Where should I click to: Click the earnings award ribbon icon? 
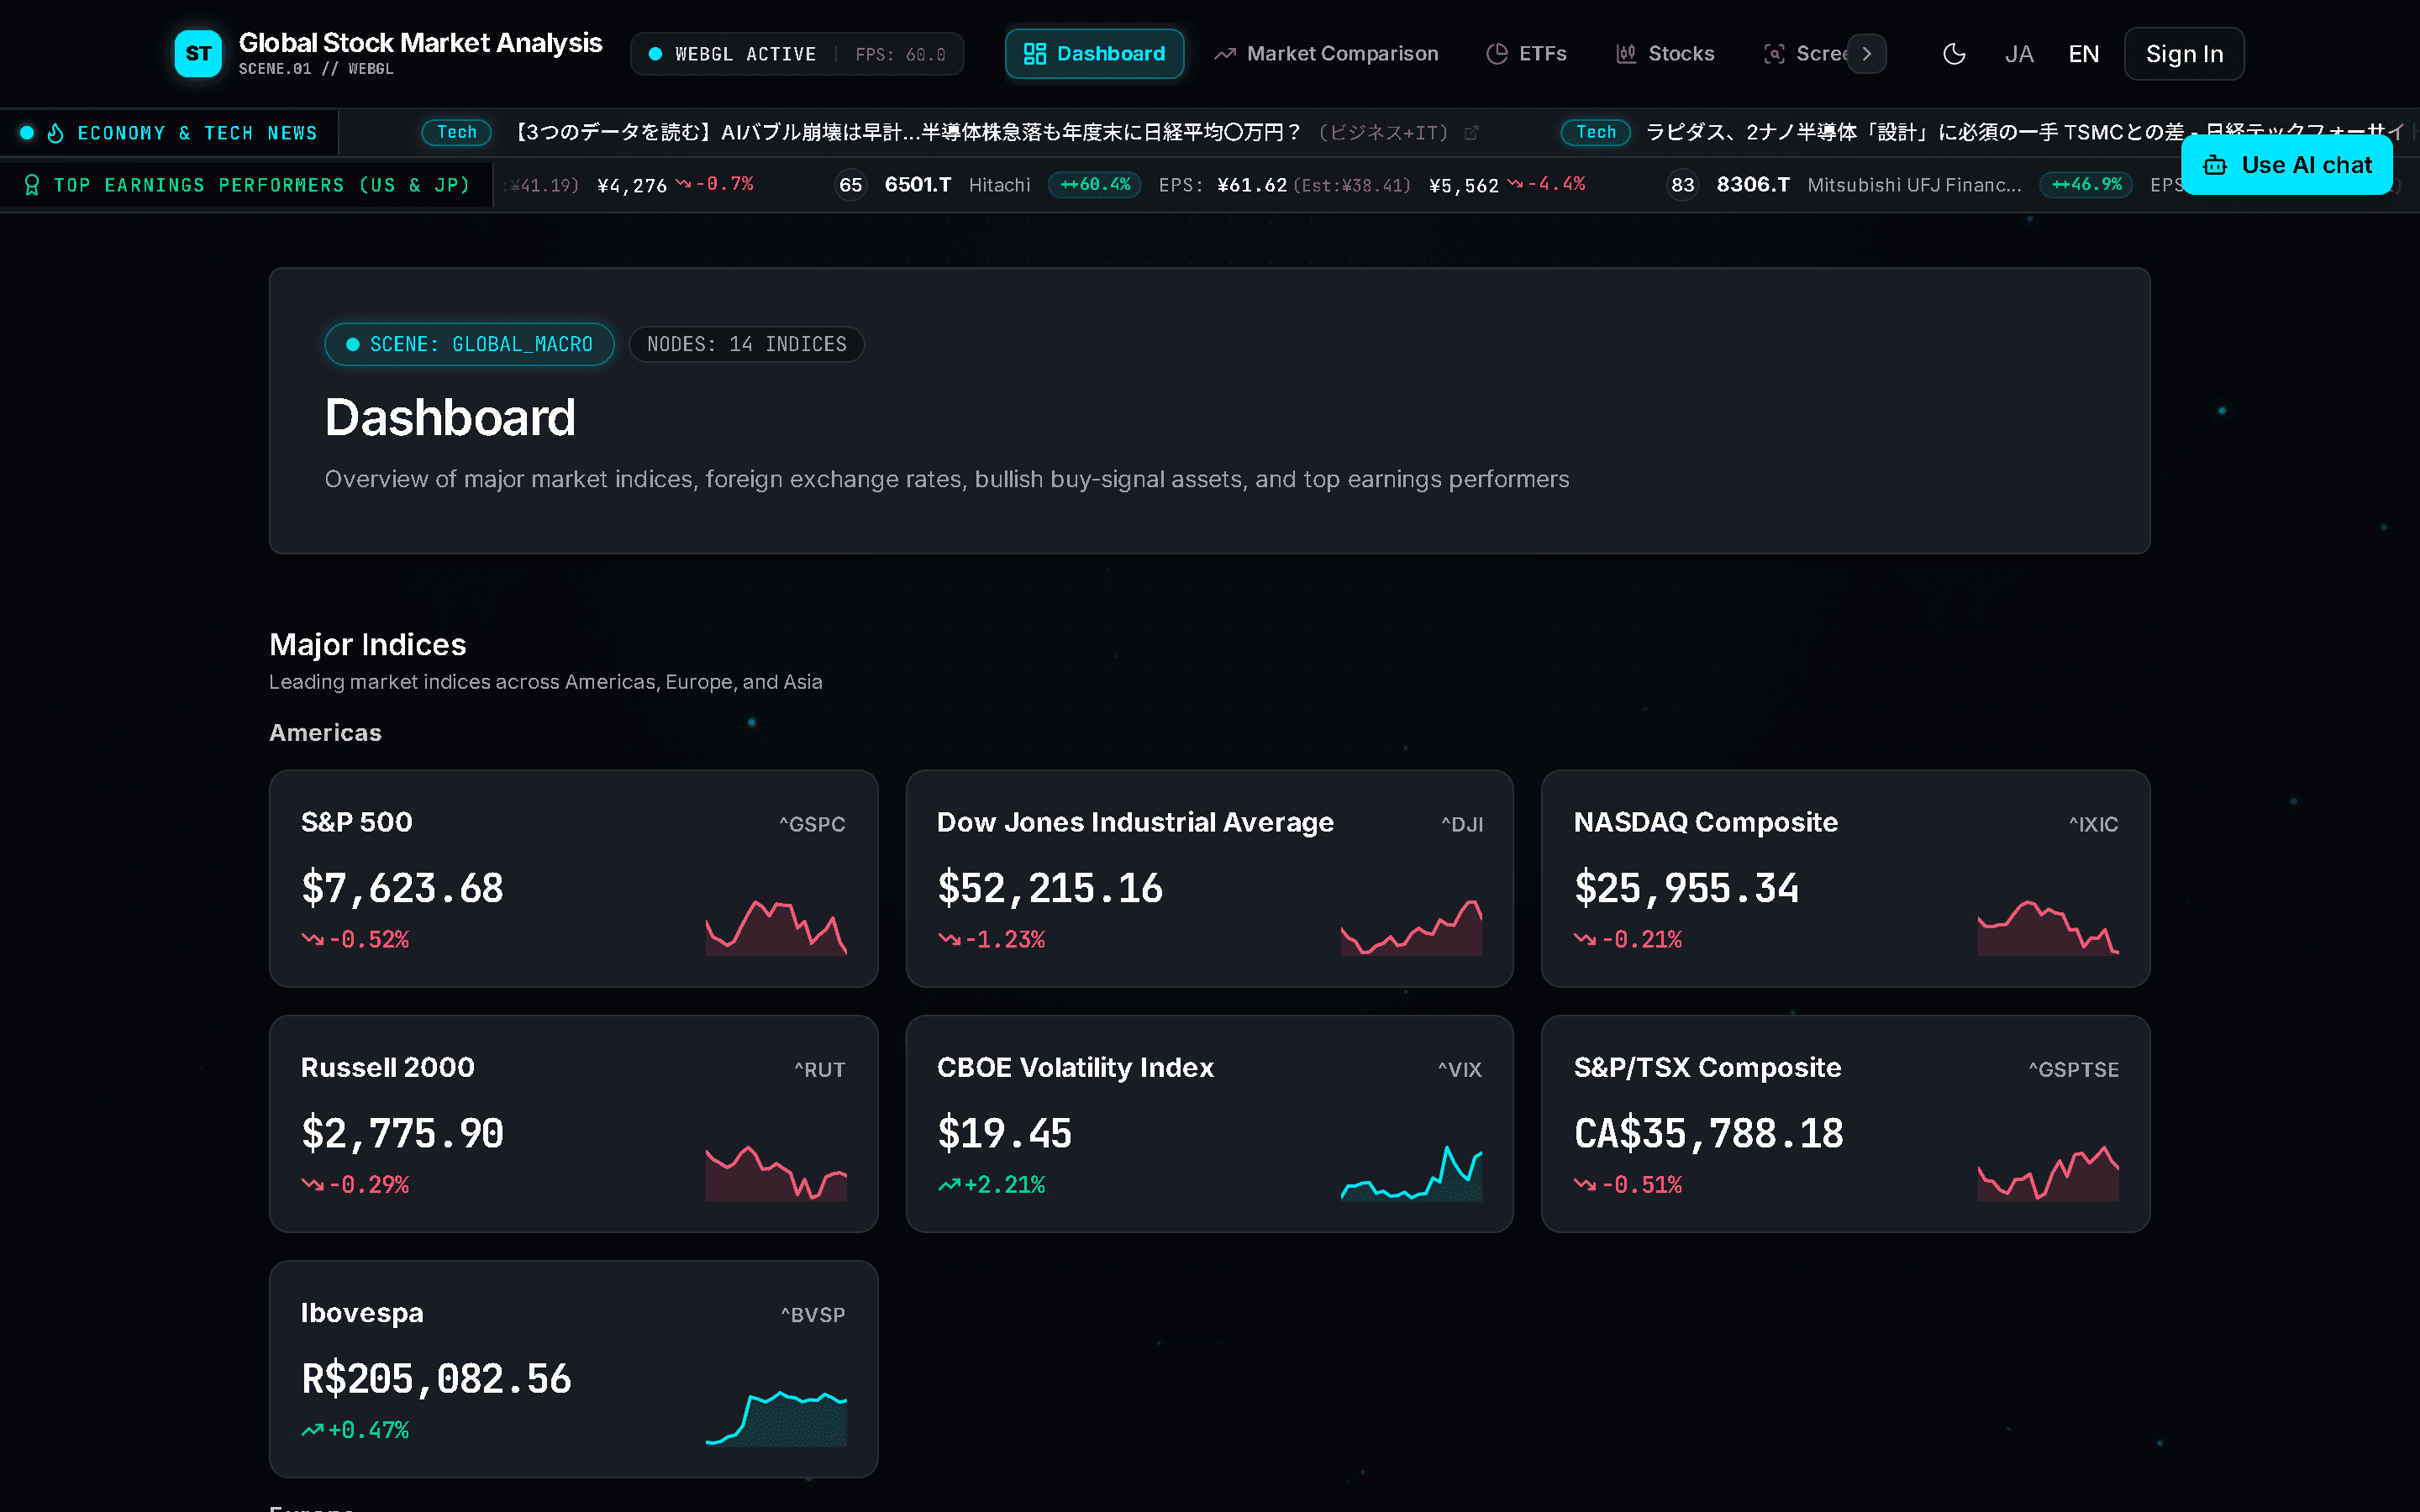(32, 185)
